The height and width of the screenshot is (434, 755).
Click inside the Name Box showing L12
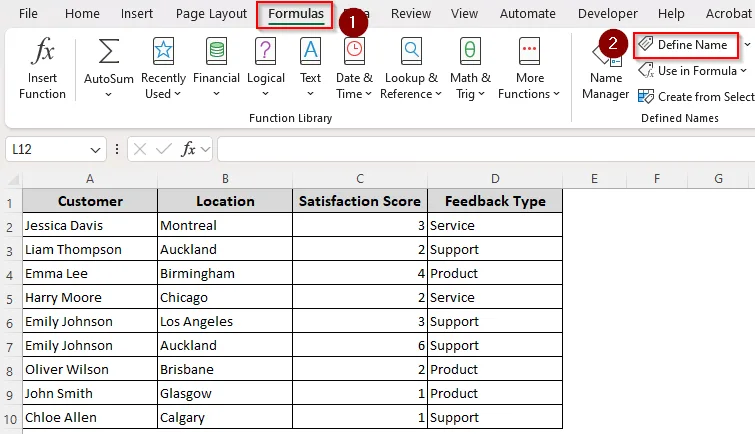(x=48, y=149)
